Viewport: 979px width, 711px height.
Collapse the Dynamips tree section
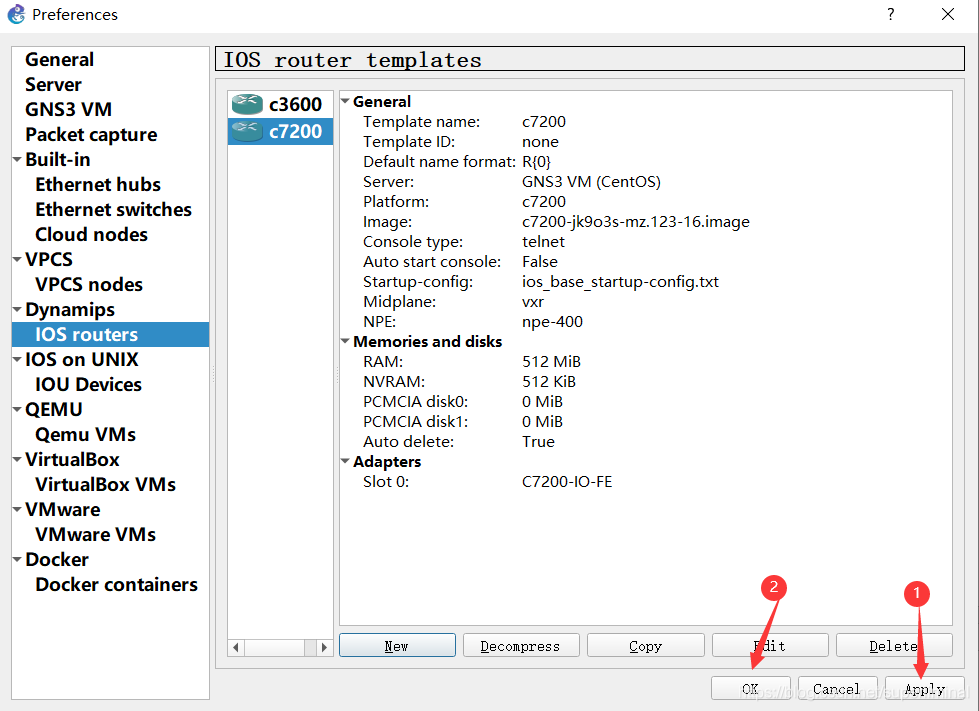click(x=17, y=310)
